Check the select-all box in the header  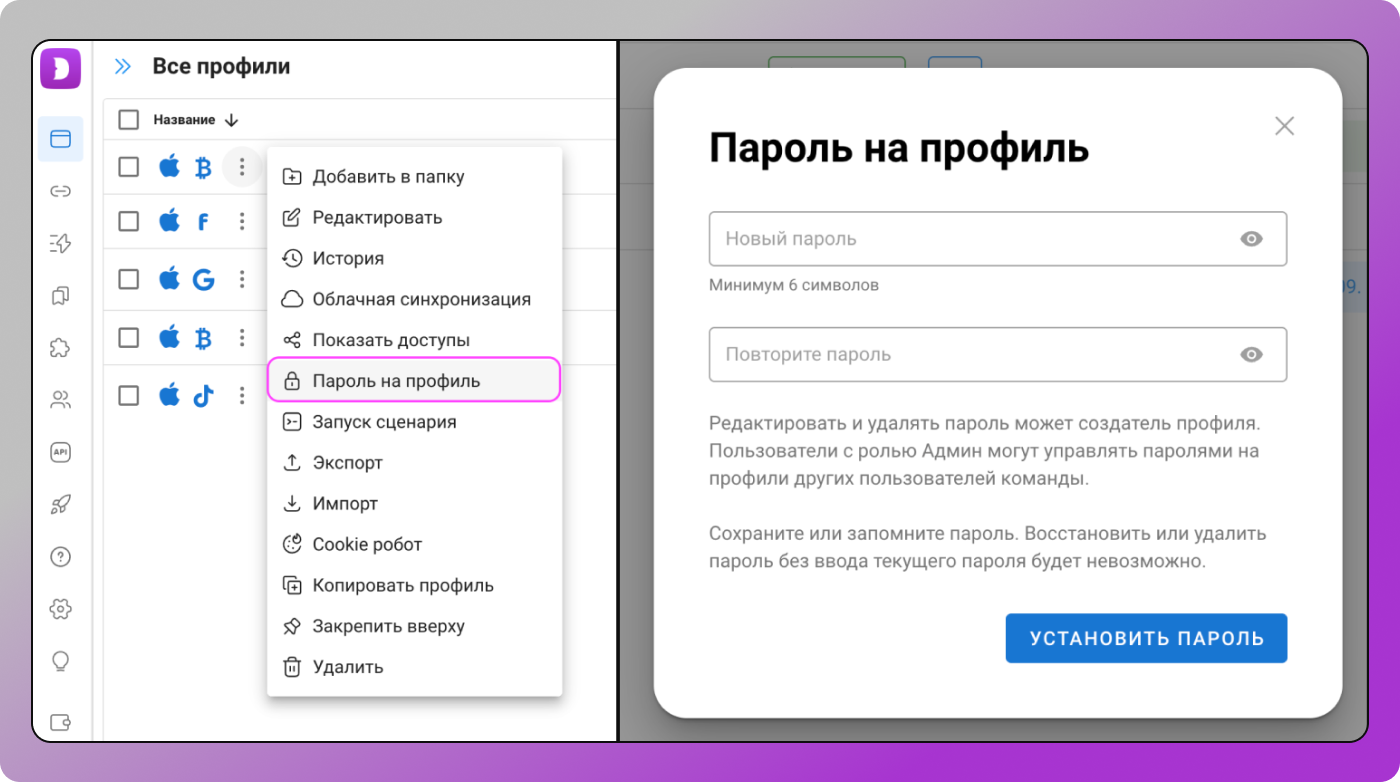(128, 119)
